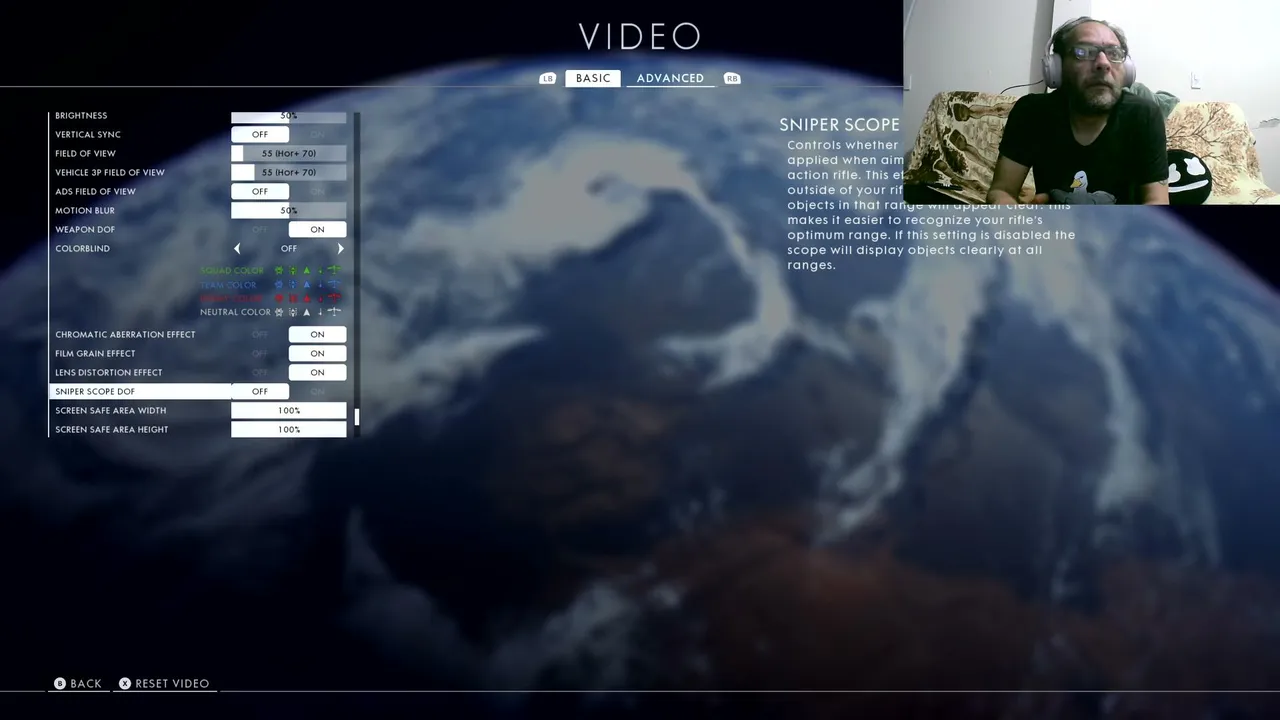1280x720 pixels.
Task: Adjust the Screen Safe Area Width slider
Action: [289, 410]
